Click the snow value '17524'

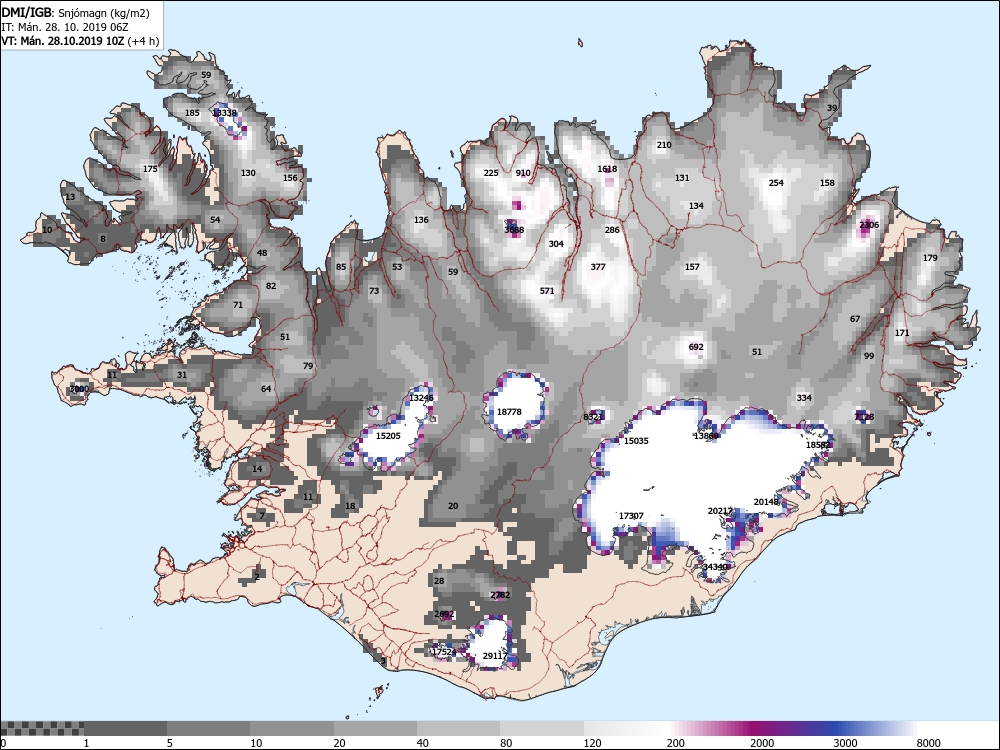444,652
